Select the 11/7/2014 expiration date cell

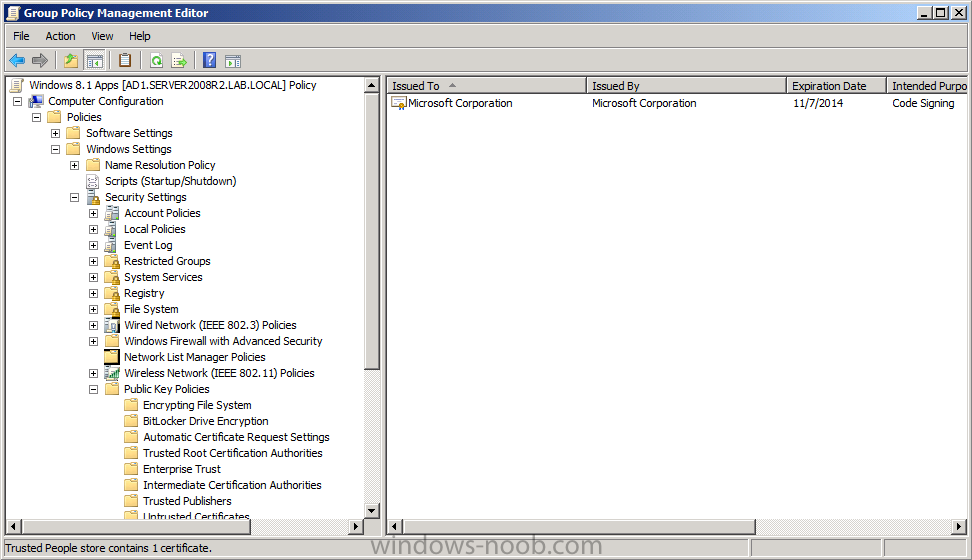[818, 103]
